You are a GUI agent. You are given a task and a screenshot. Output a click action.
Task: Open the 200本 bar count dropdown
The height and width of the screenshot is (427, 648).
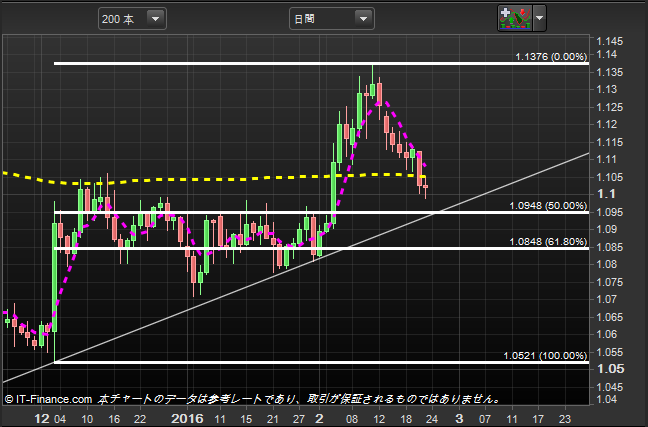point(132,19)
